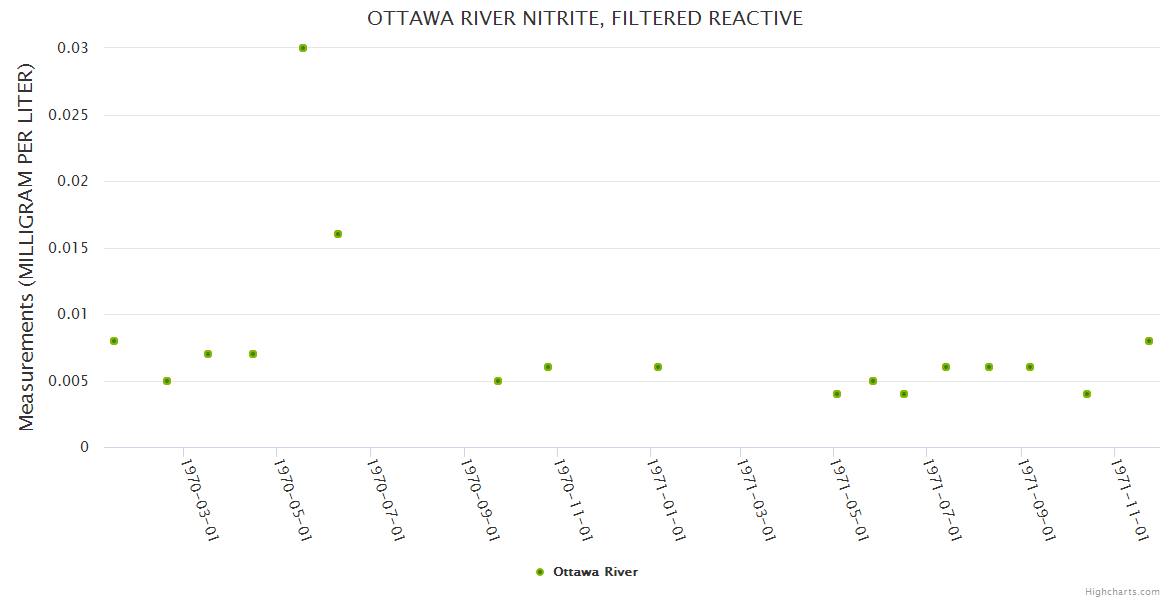Select the 1971-07-01 x-axis date label
The width and height of the screenshot is (1170, 600).
(942, 498)
